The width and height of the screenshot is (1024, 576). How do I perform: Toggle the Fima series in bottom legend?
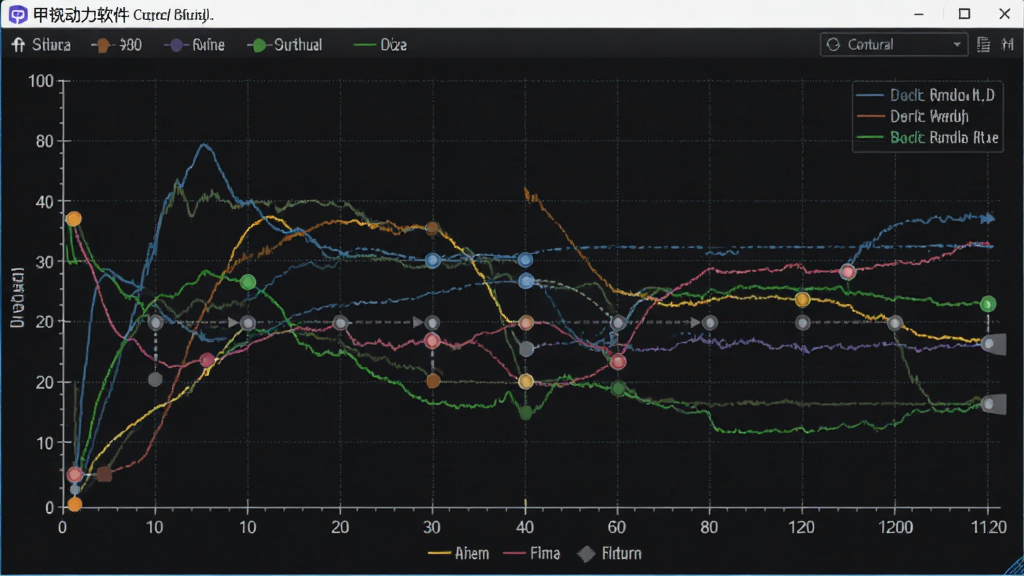coord(532,554)
